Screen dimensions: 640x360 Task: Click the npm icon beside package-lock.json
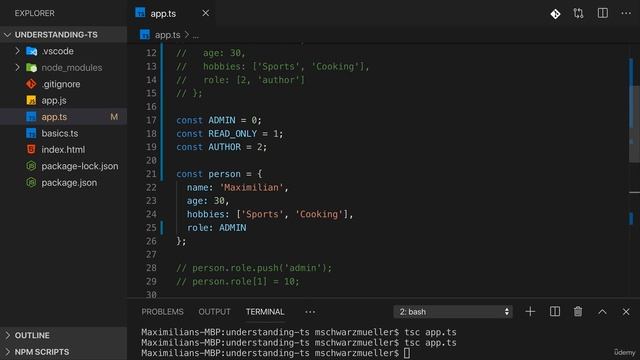click(31, 166)
